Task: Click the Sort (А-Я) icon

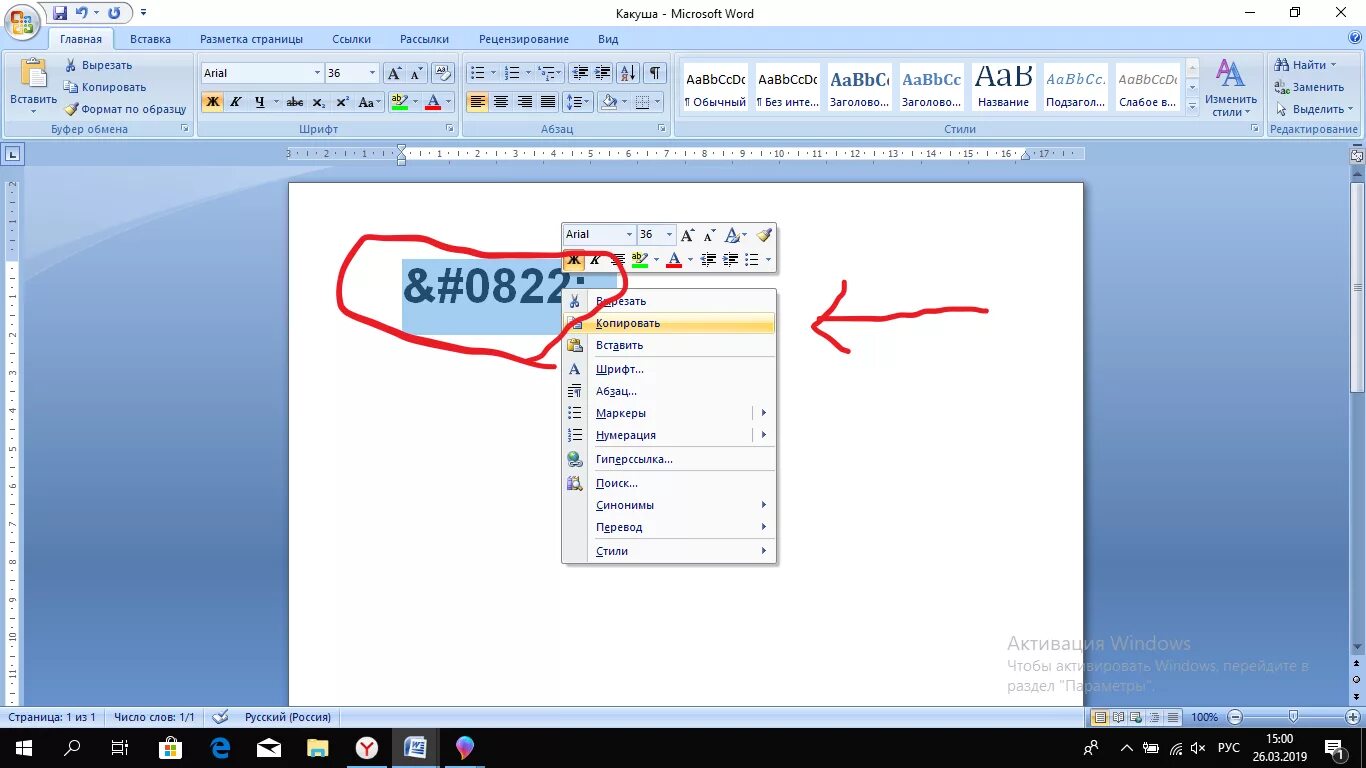Action: pos(628,73)
